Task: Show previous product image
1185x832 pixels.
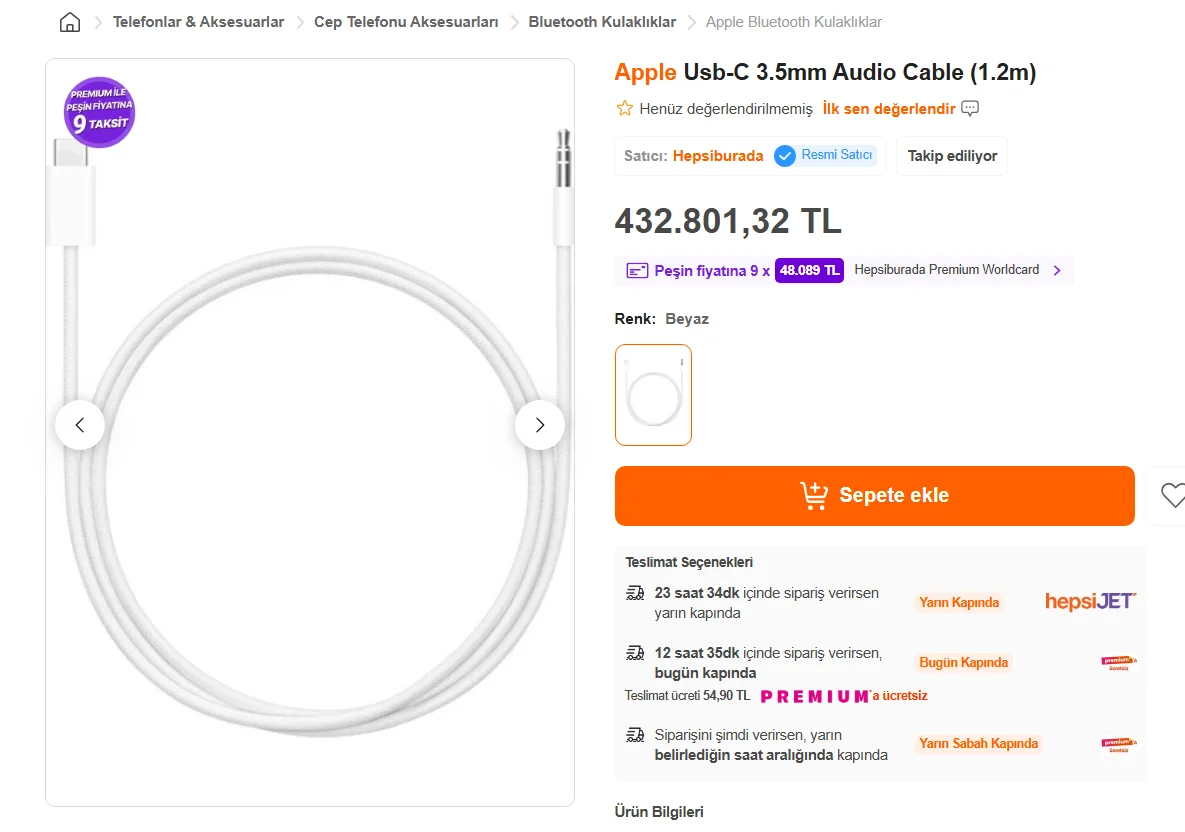Action: pos(80,425)
